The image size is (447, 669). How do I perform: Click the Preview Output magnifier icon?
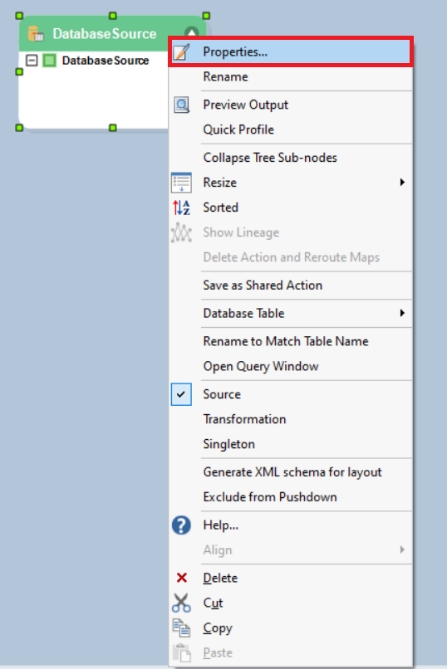(181, 105)
